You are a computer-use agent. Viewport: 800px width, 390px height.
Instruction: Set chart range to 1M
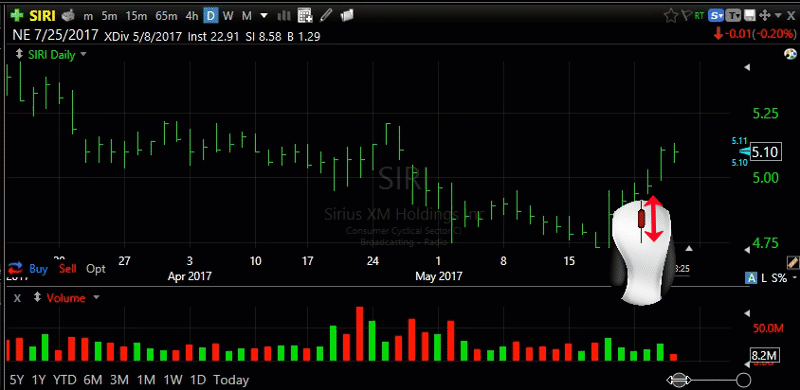[147, 380]
